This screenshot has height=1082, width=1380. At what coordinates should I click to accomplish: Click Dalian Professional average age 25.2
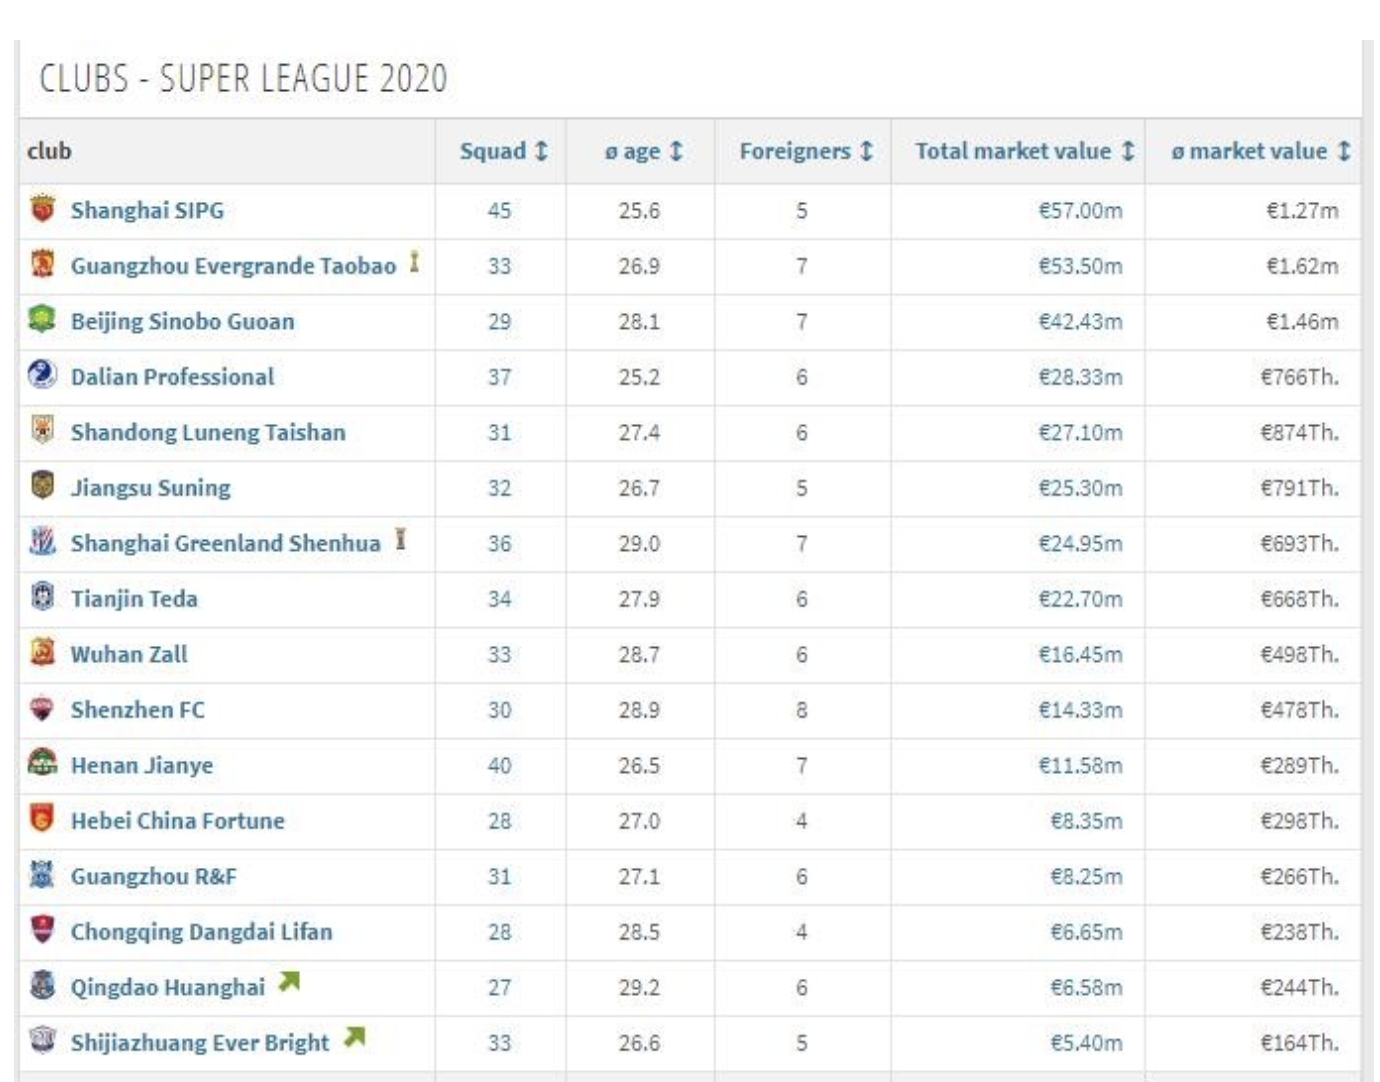tap(639, 377)
